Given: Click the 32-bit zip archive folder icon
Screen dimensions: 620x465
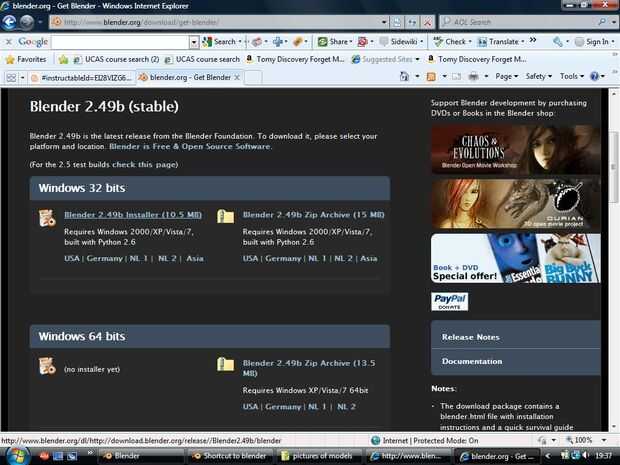Looking at the screenshot, I should pyautogui.click(x=225, y=216).
